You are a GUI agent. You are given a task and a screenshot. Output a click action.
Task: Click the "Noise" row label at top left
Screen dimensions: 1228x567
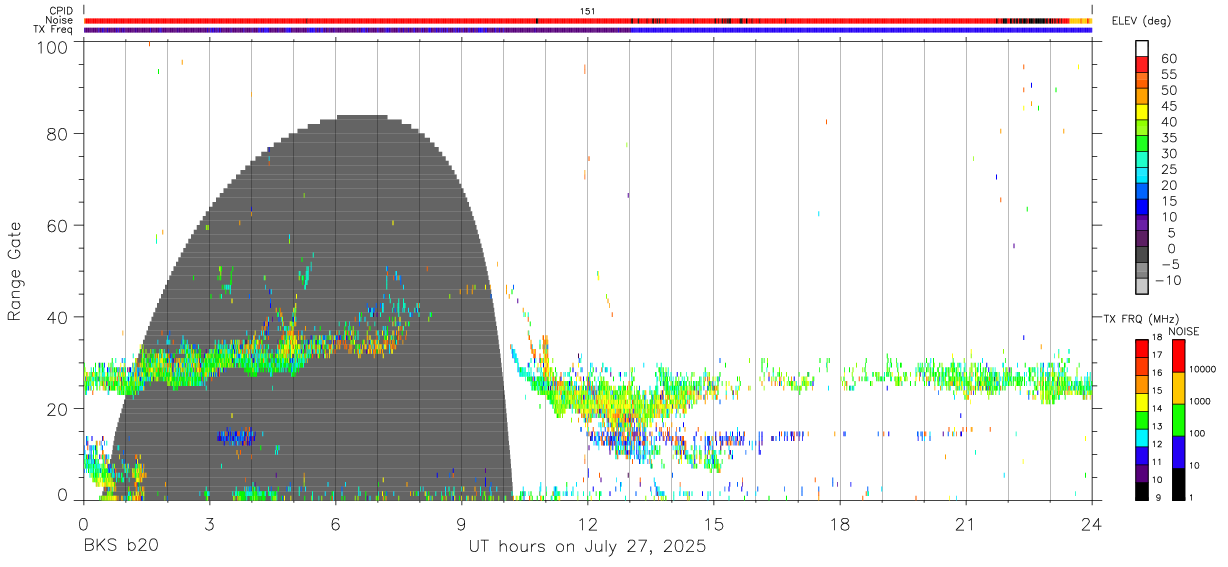[x=59, y=20]
